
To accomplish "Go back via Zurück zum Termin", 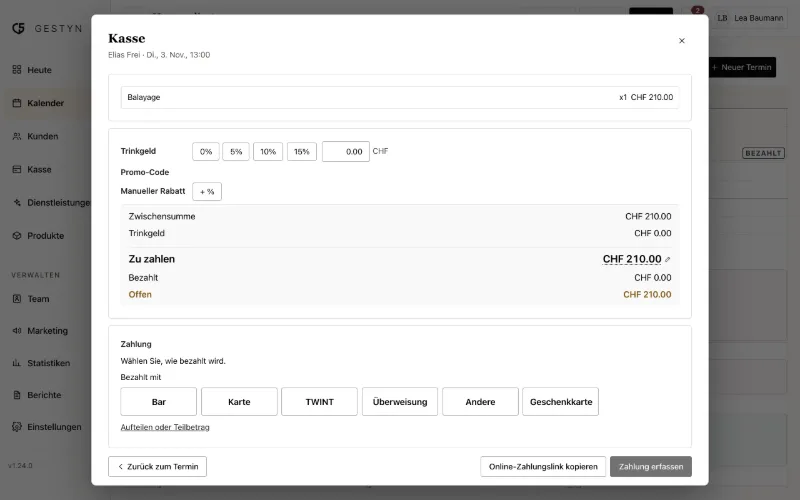I will (x=157, y=466).
